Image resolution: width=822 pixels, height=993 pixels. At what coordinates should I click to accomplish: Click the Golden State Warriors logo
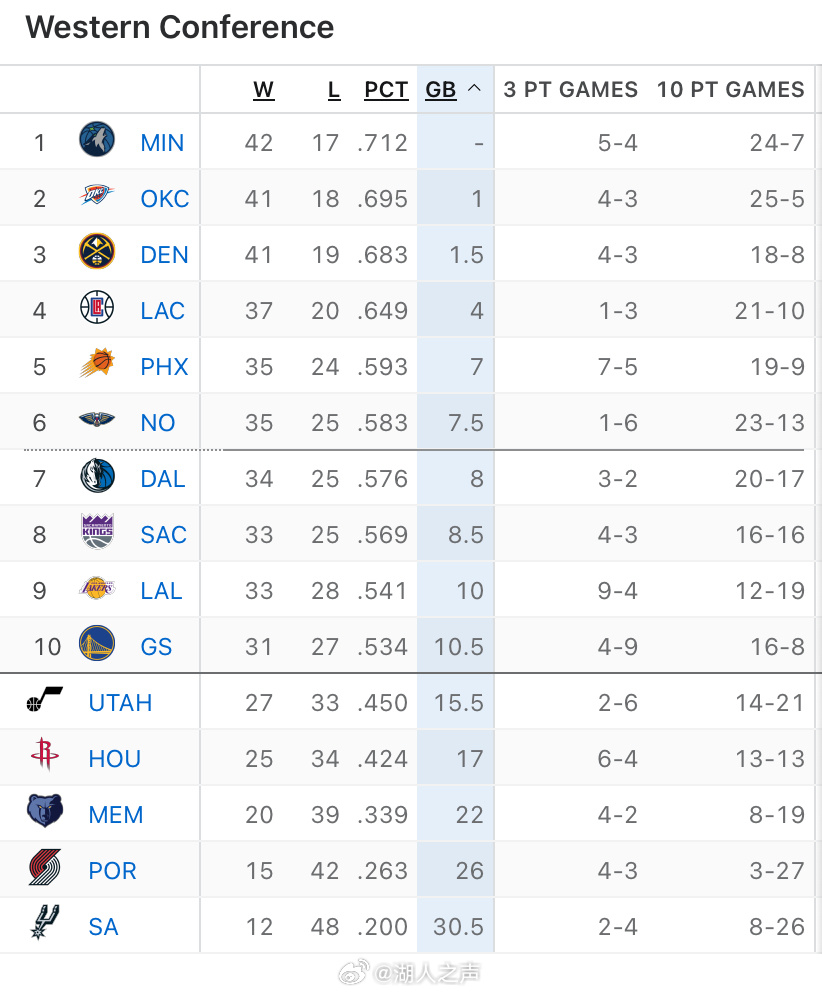(97, 643)
